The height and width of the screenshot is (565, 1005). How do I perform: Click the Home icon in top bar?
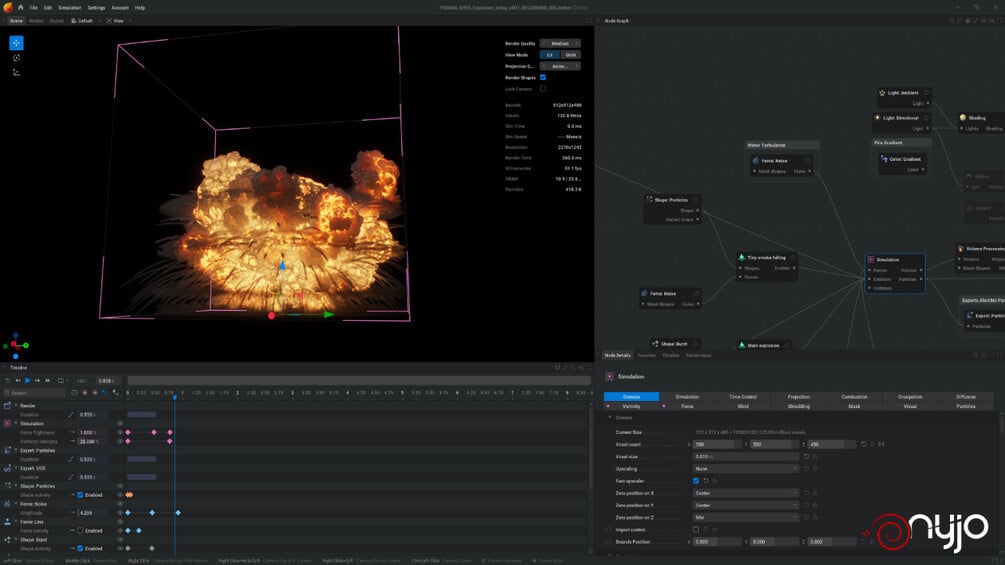(20, 7)
